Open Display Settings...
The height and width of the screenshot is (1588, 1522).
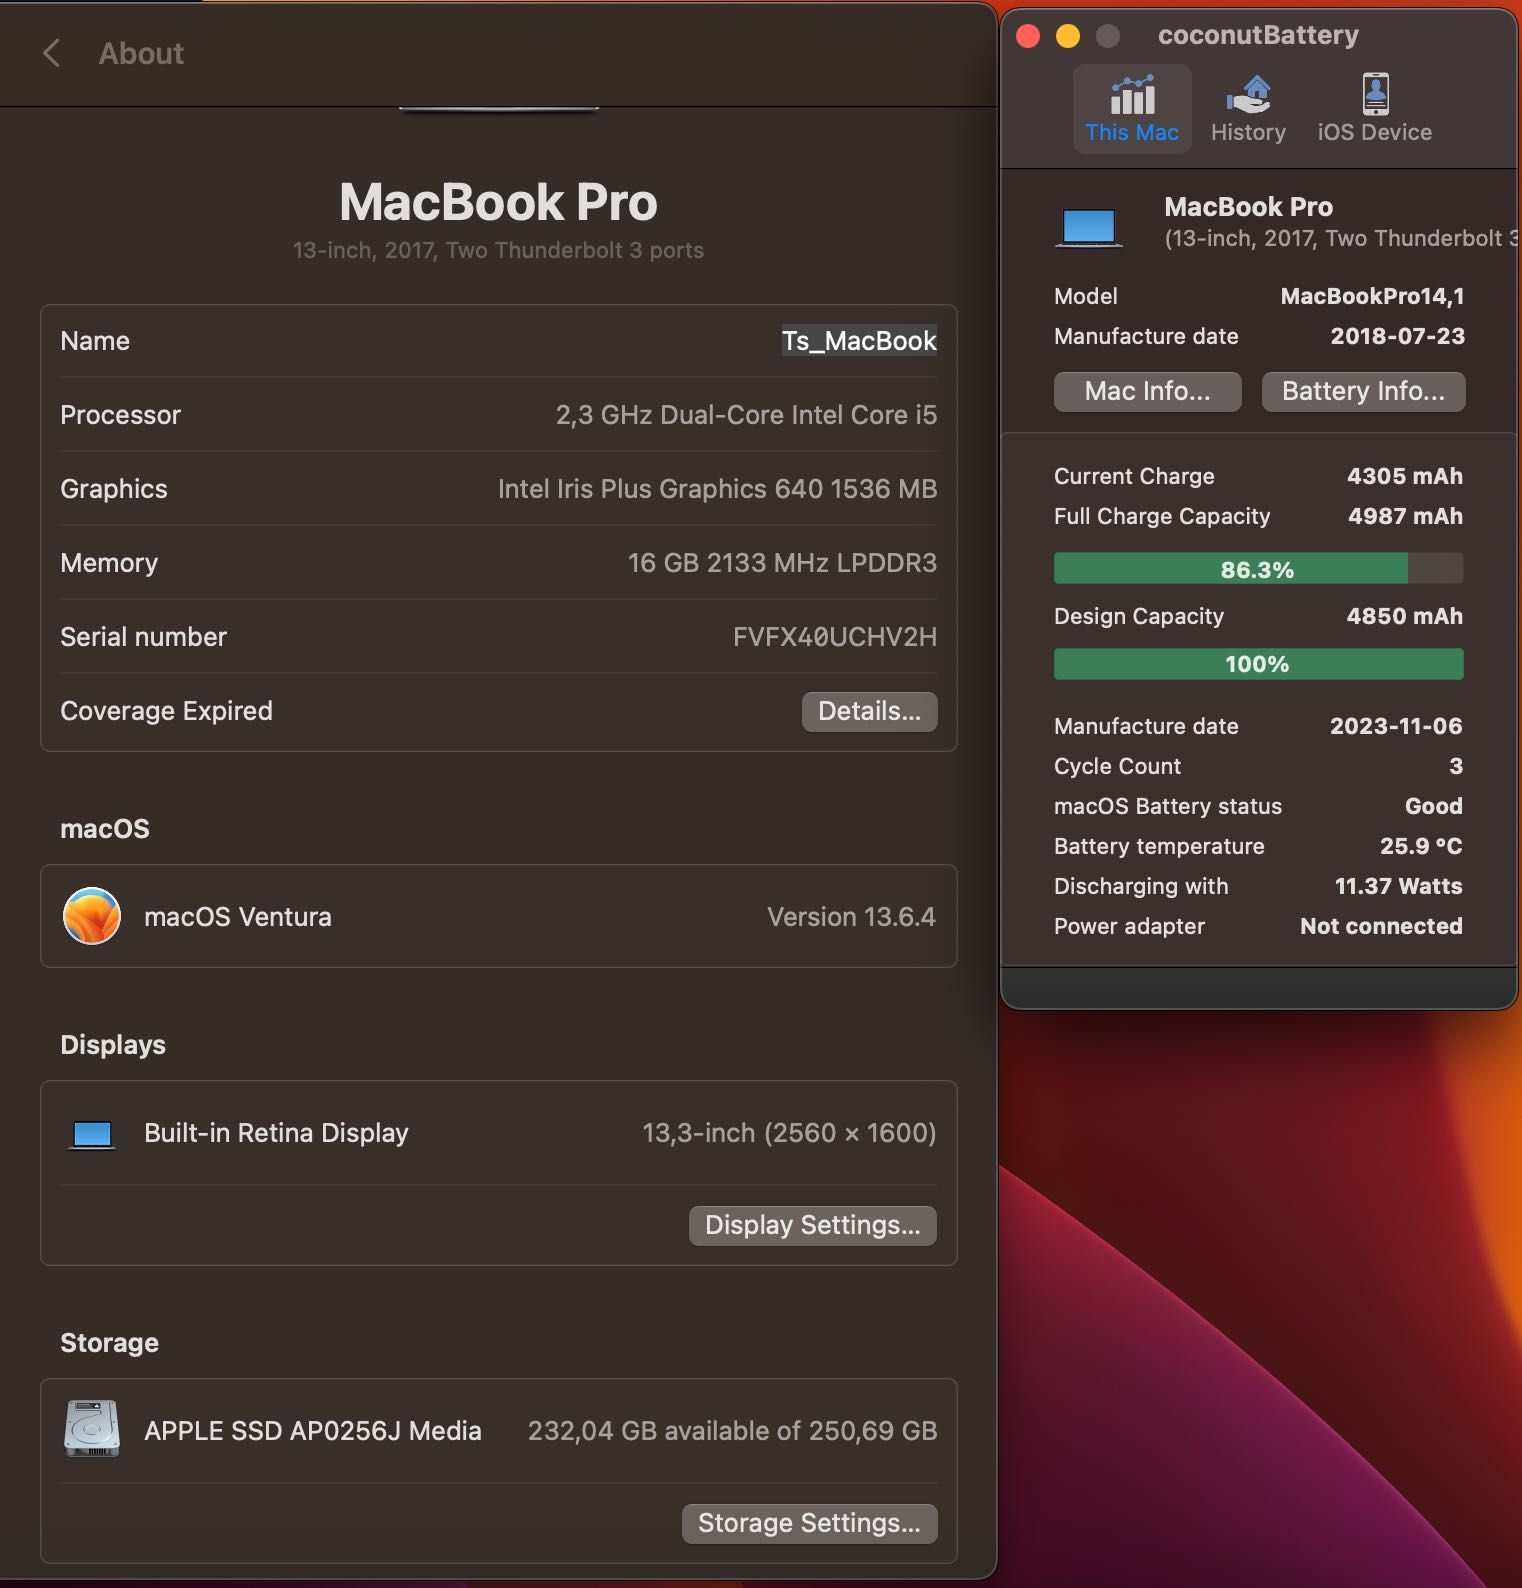pyautogui.click(x=812, y=1225)
